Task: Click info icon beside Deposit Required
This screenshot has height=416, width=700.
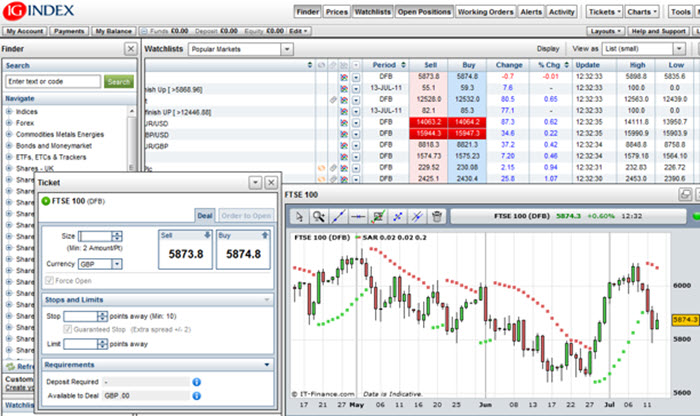Action: [x=196, y=382]
